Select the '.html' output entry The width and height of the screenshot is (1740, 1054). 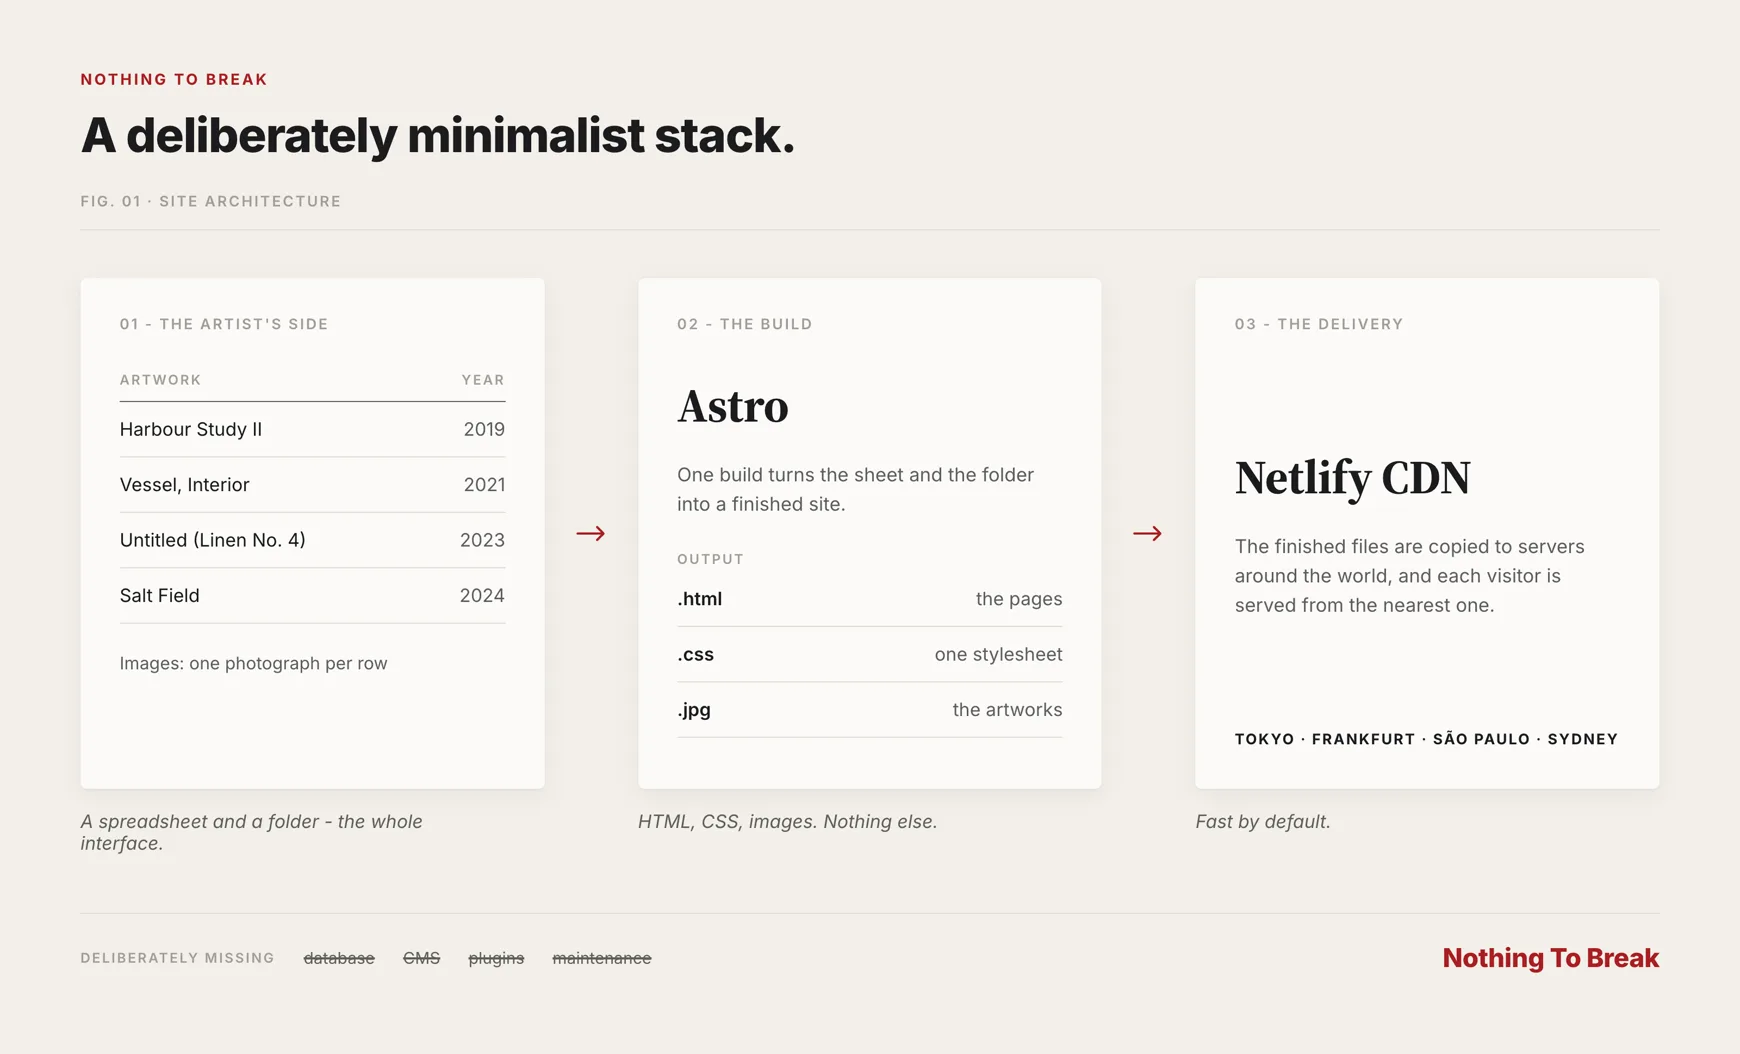coord(699,599)
